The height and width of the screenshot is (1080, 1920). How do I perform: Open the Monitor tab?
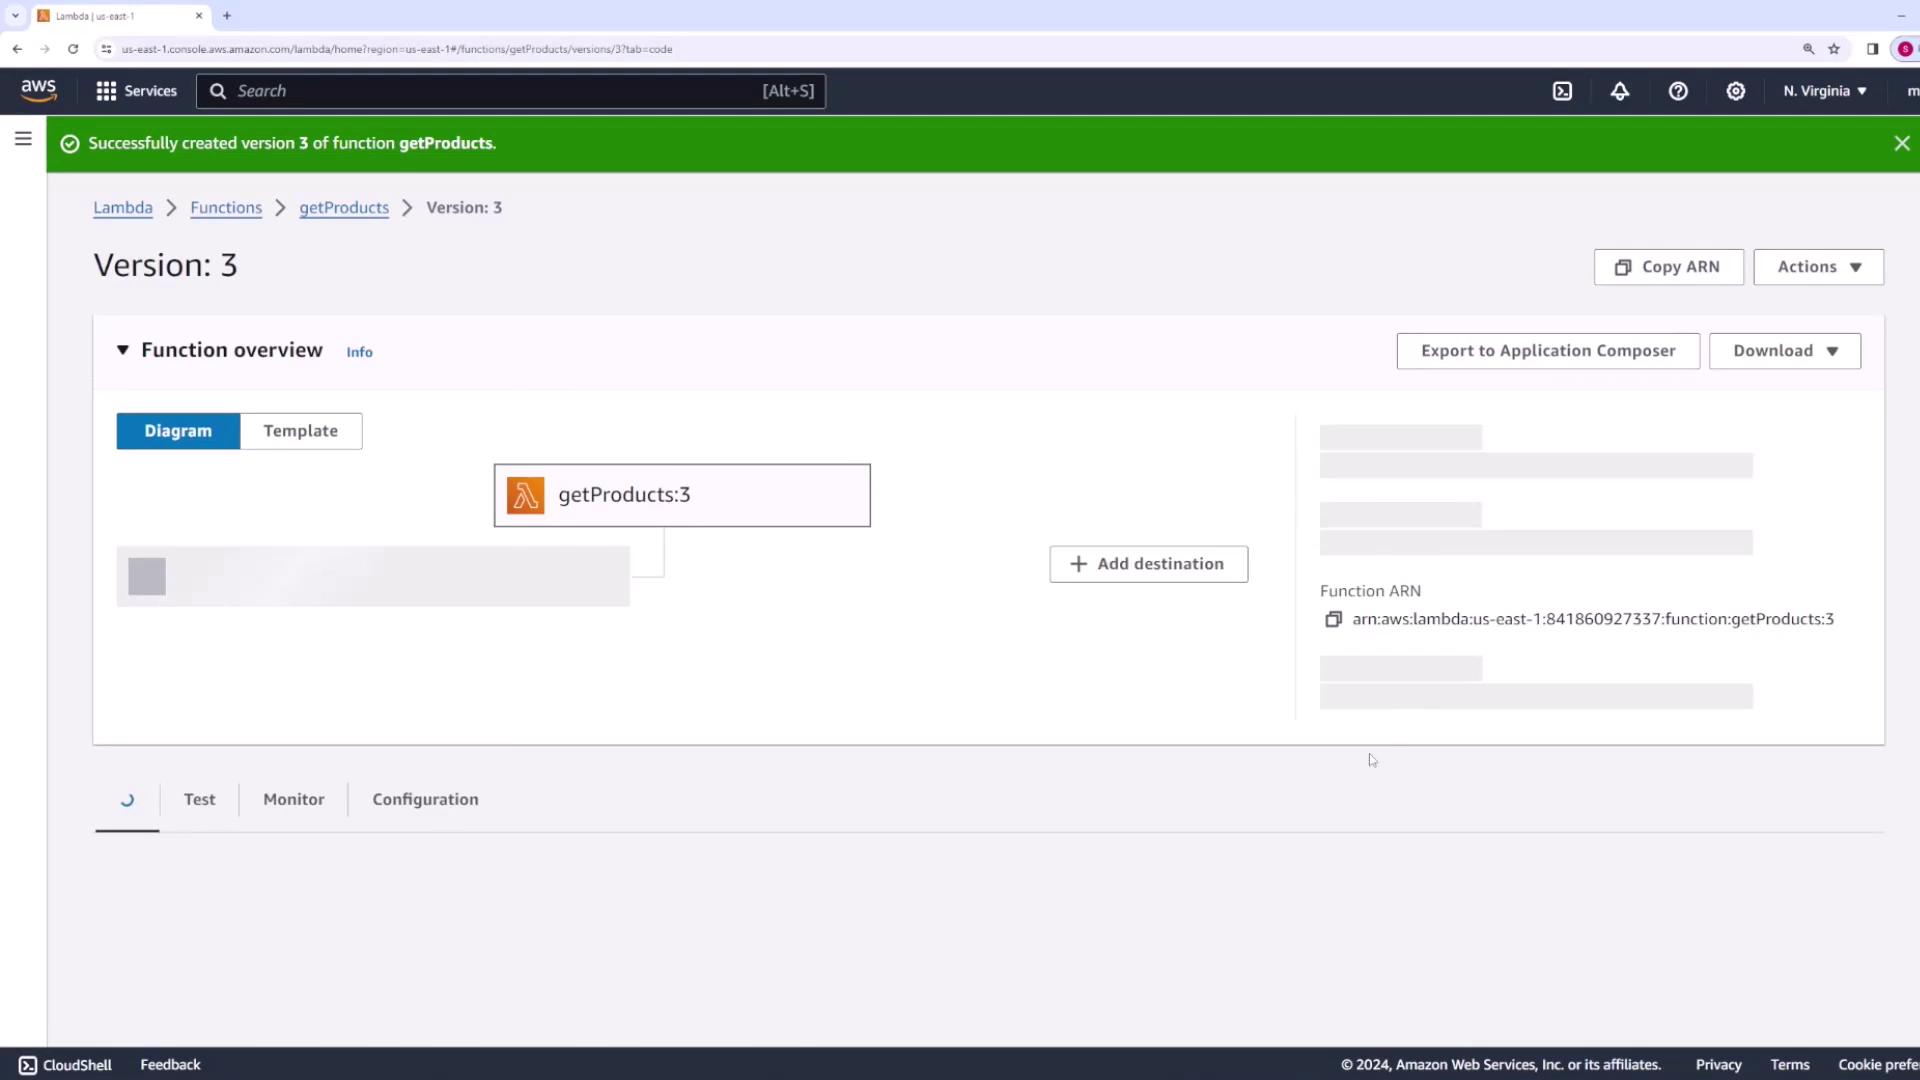[x=294, y=799]
